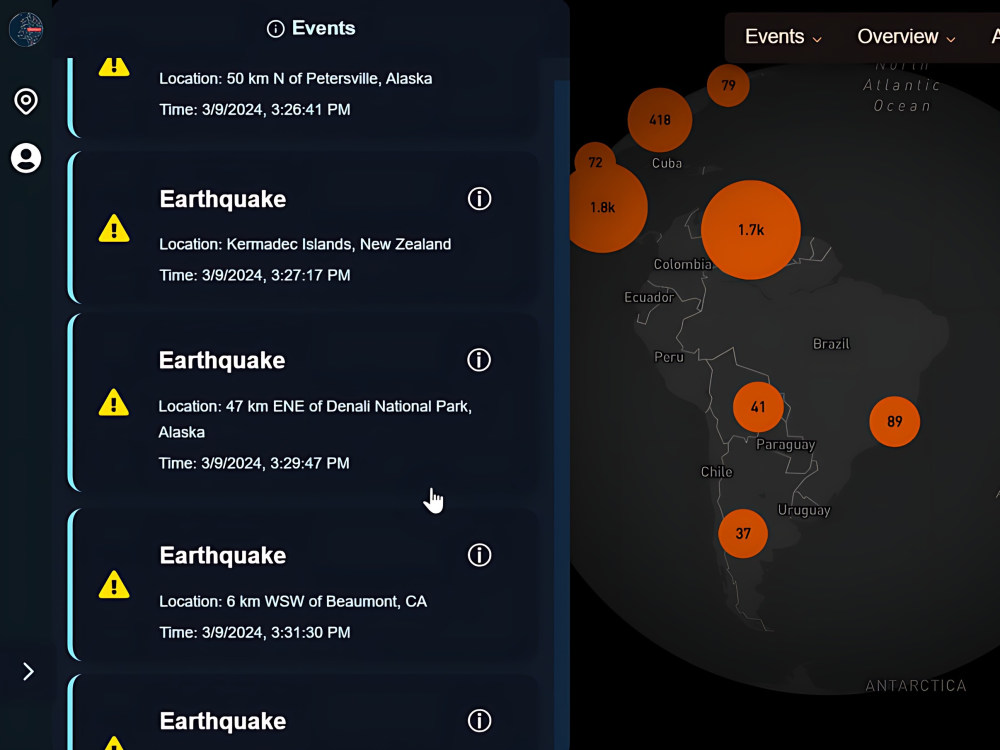Image resolution: width=1000 pixels, height=750 pixels.
Task: Select the 41 event cluster near Paraguay
Action: point(758,407)
